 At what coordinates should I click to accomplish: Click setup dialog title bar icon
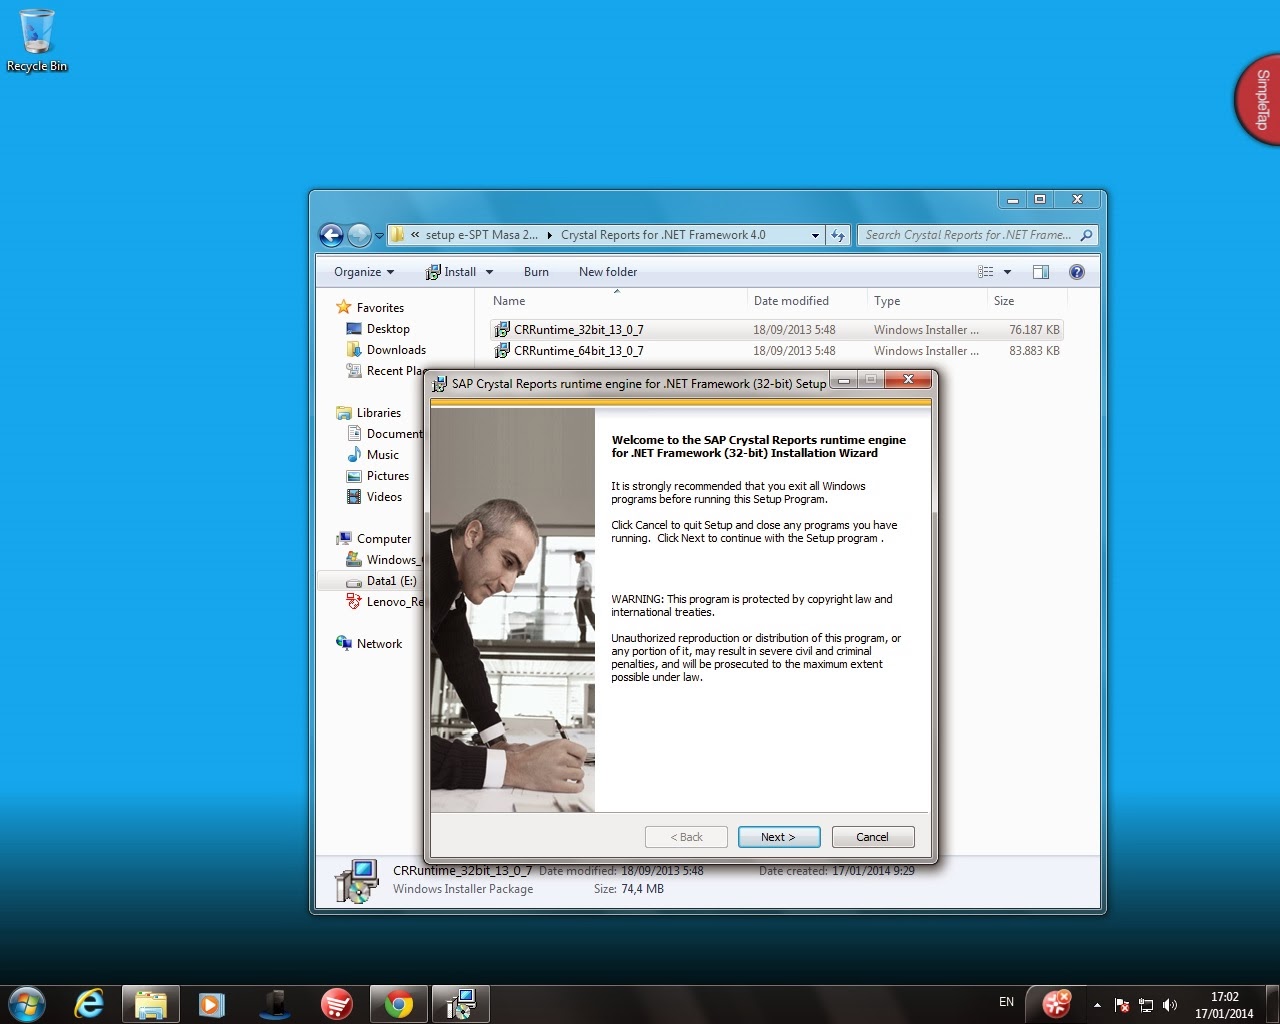(x=439, y=384)
